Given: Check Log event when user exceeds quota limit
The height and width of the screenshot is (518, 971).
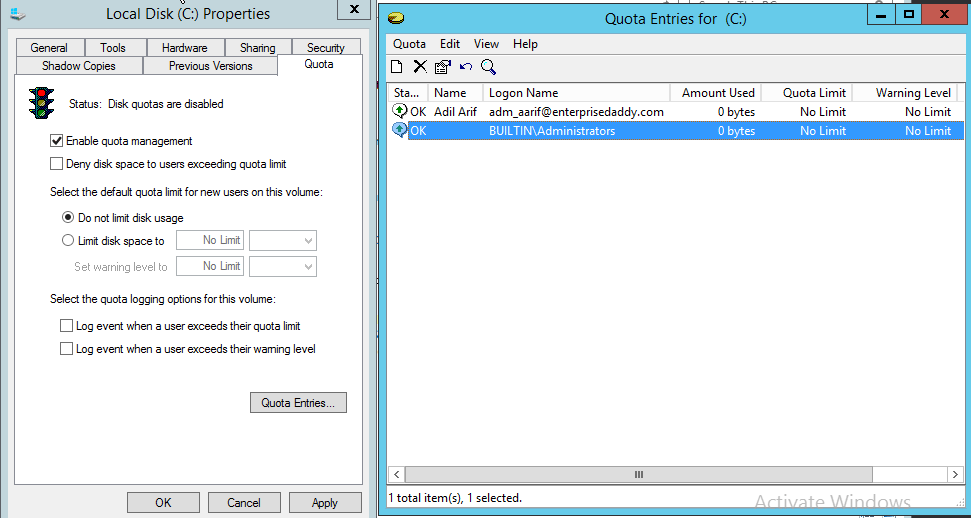Looking at the screenshot, I should coord(66,325).
